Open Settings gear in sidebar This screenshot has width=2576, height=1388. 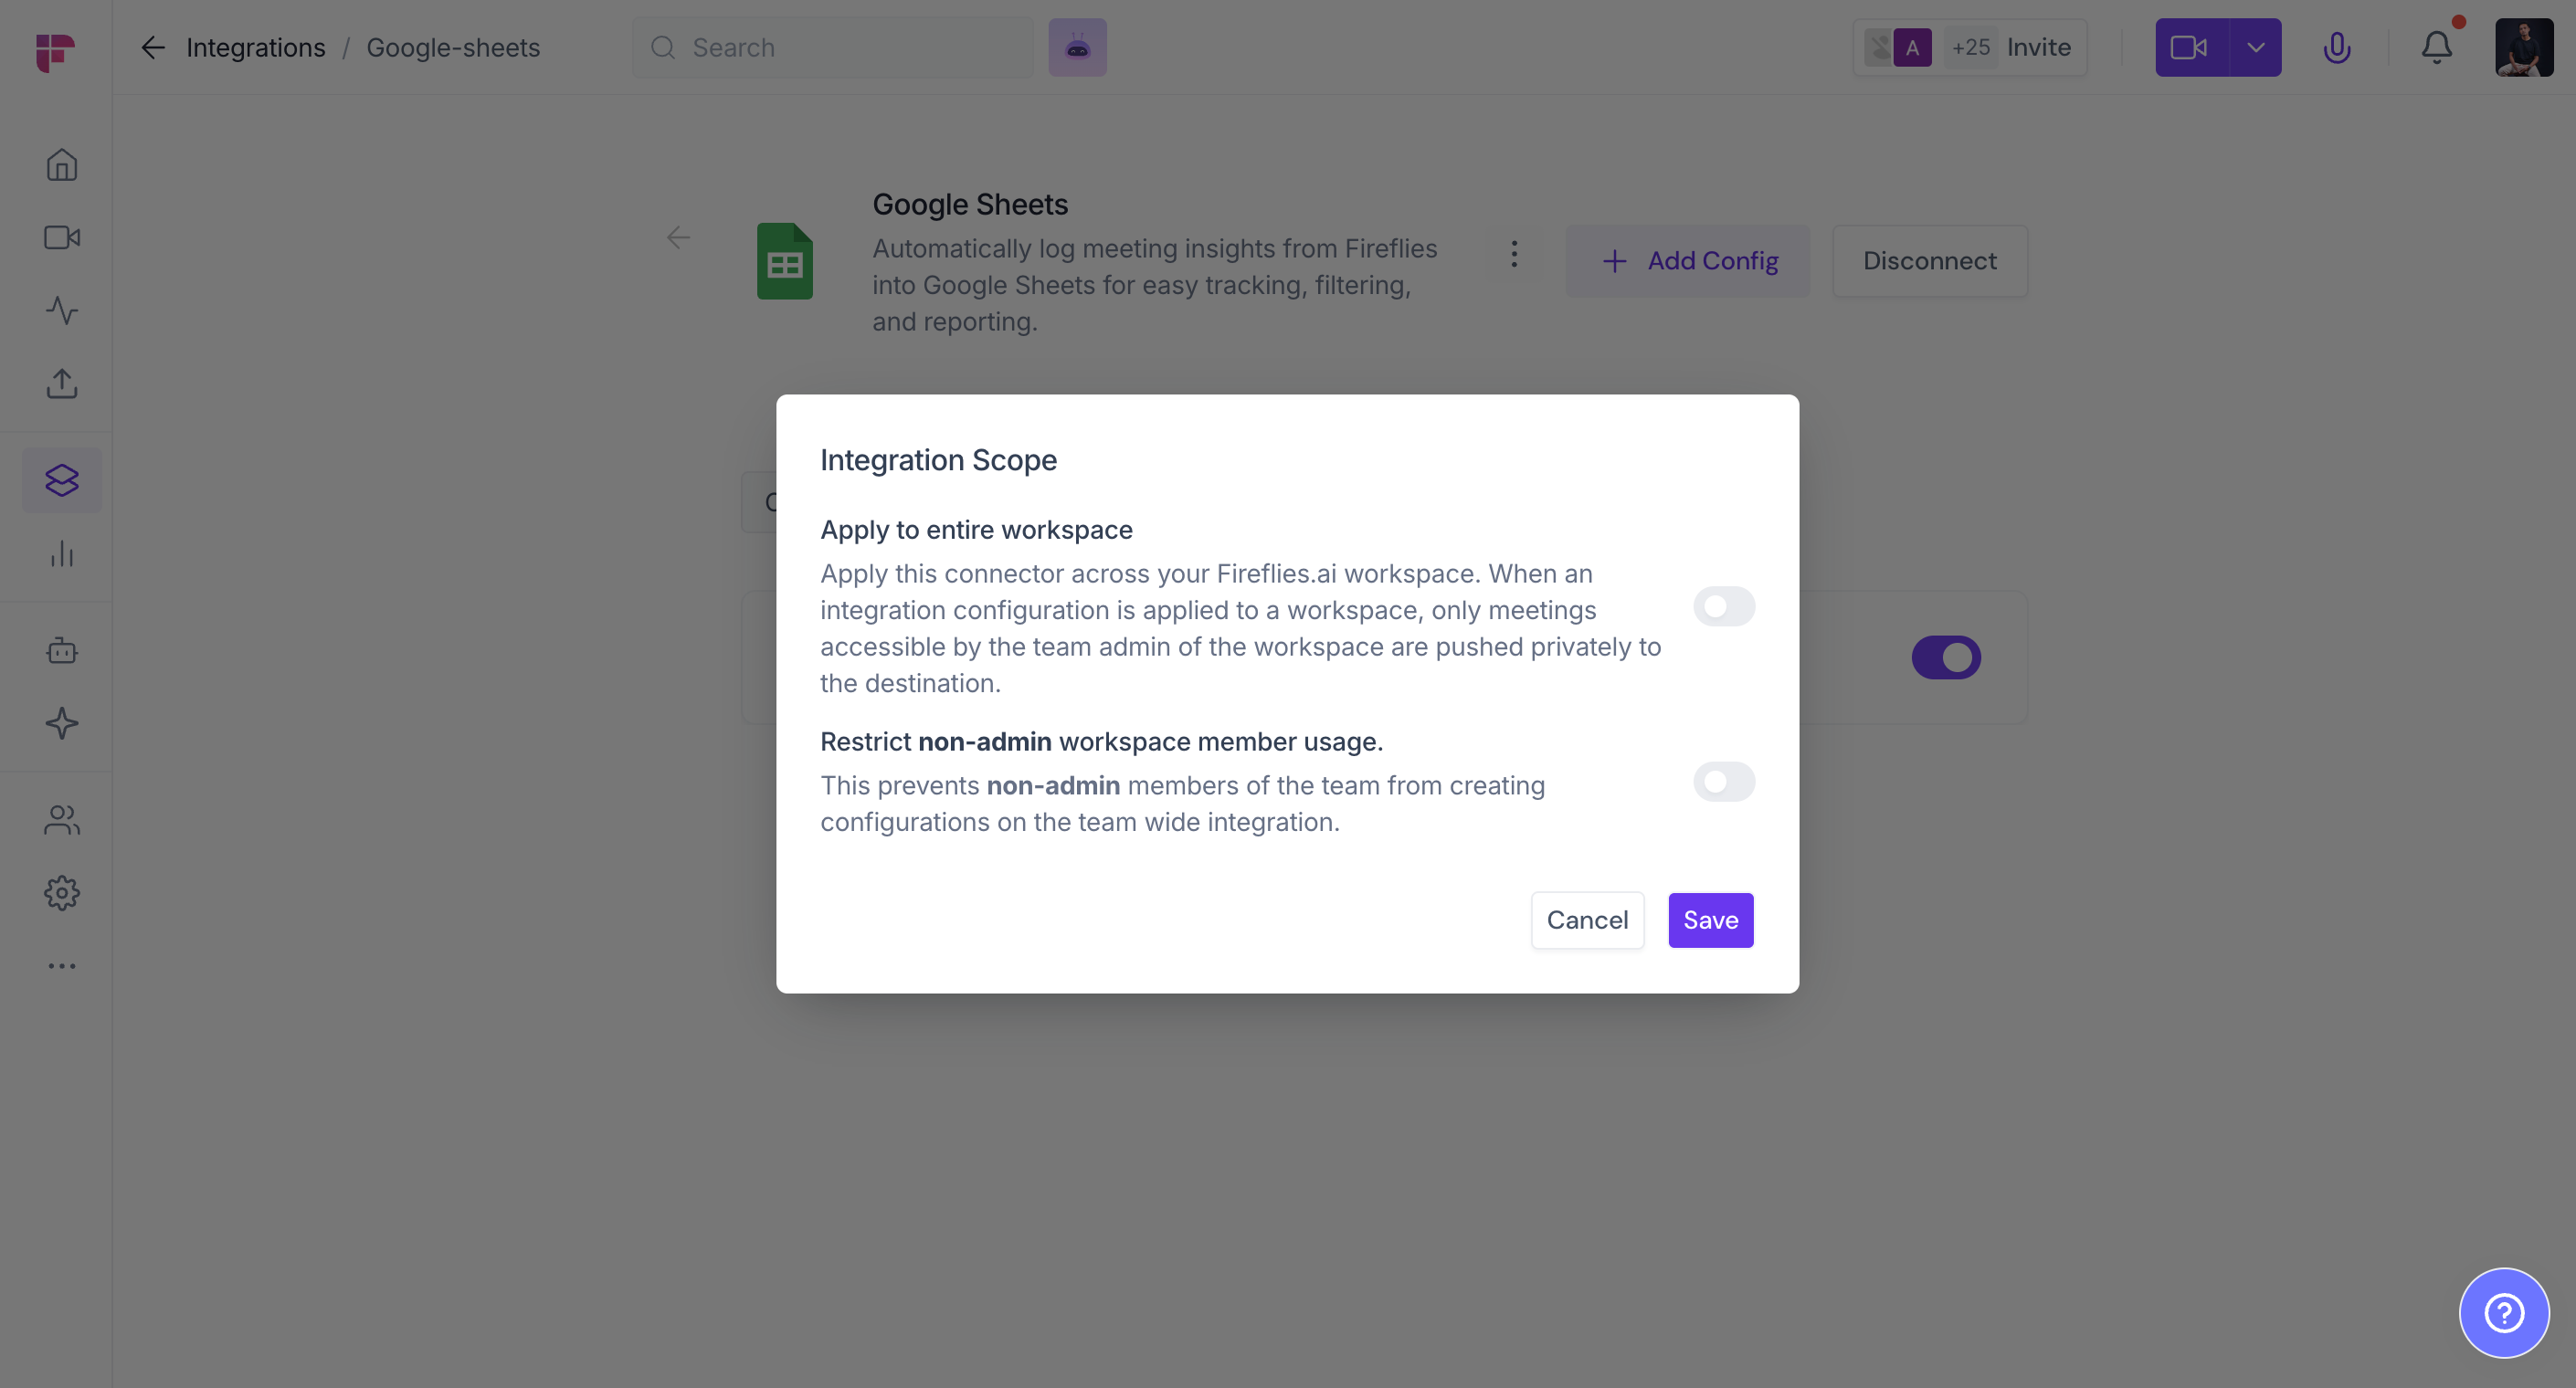point(62,893)
